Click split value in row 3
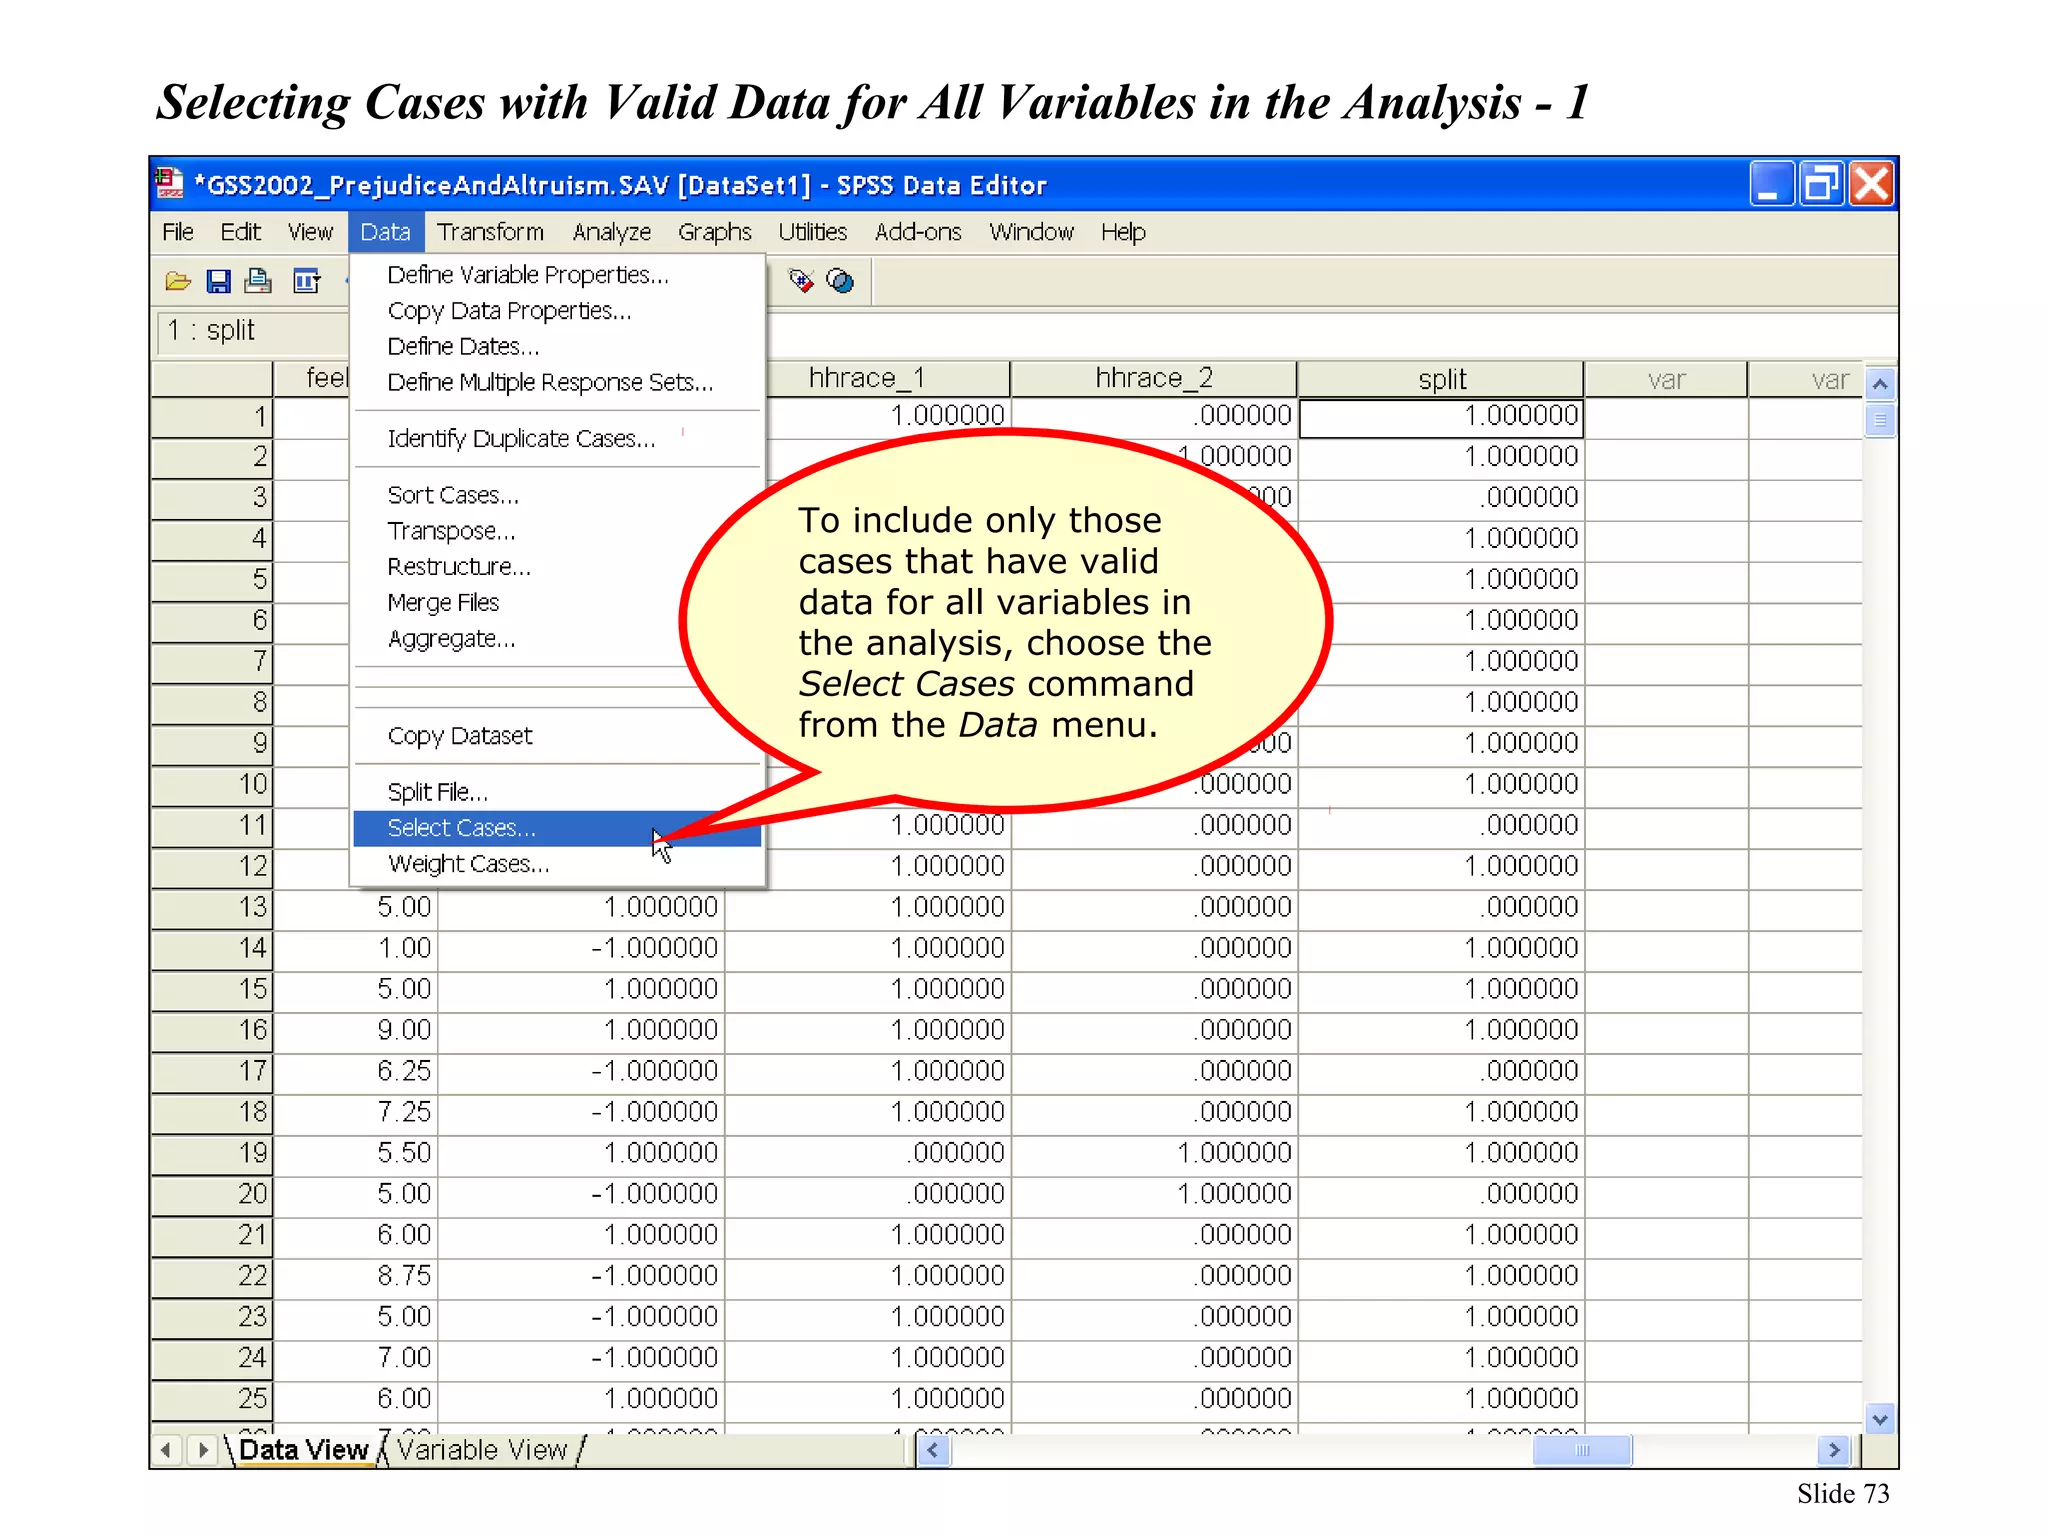Image resolution: width=2048 pixels, height=1536 pixels. (x=1441, y=498)
